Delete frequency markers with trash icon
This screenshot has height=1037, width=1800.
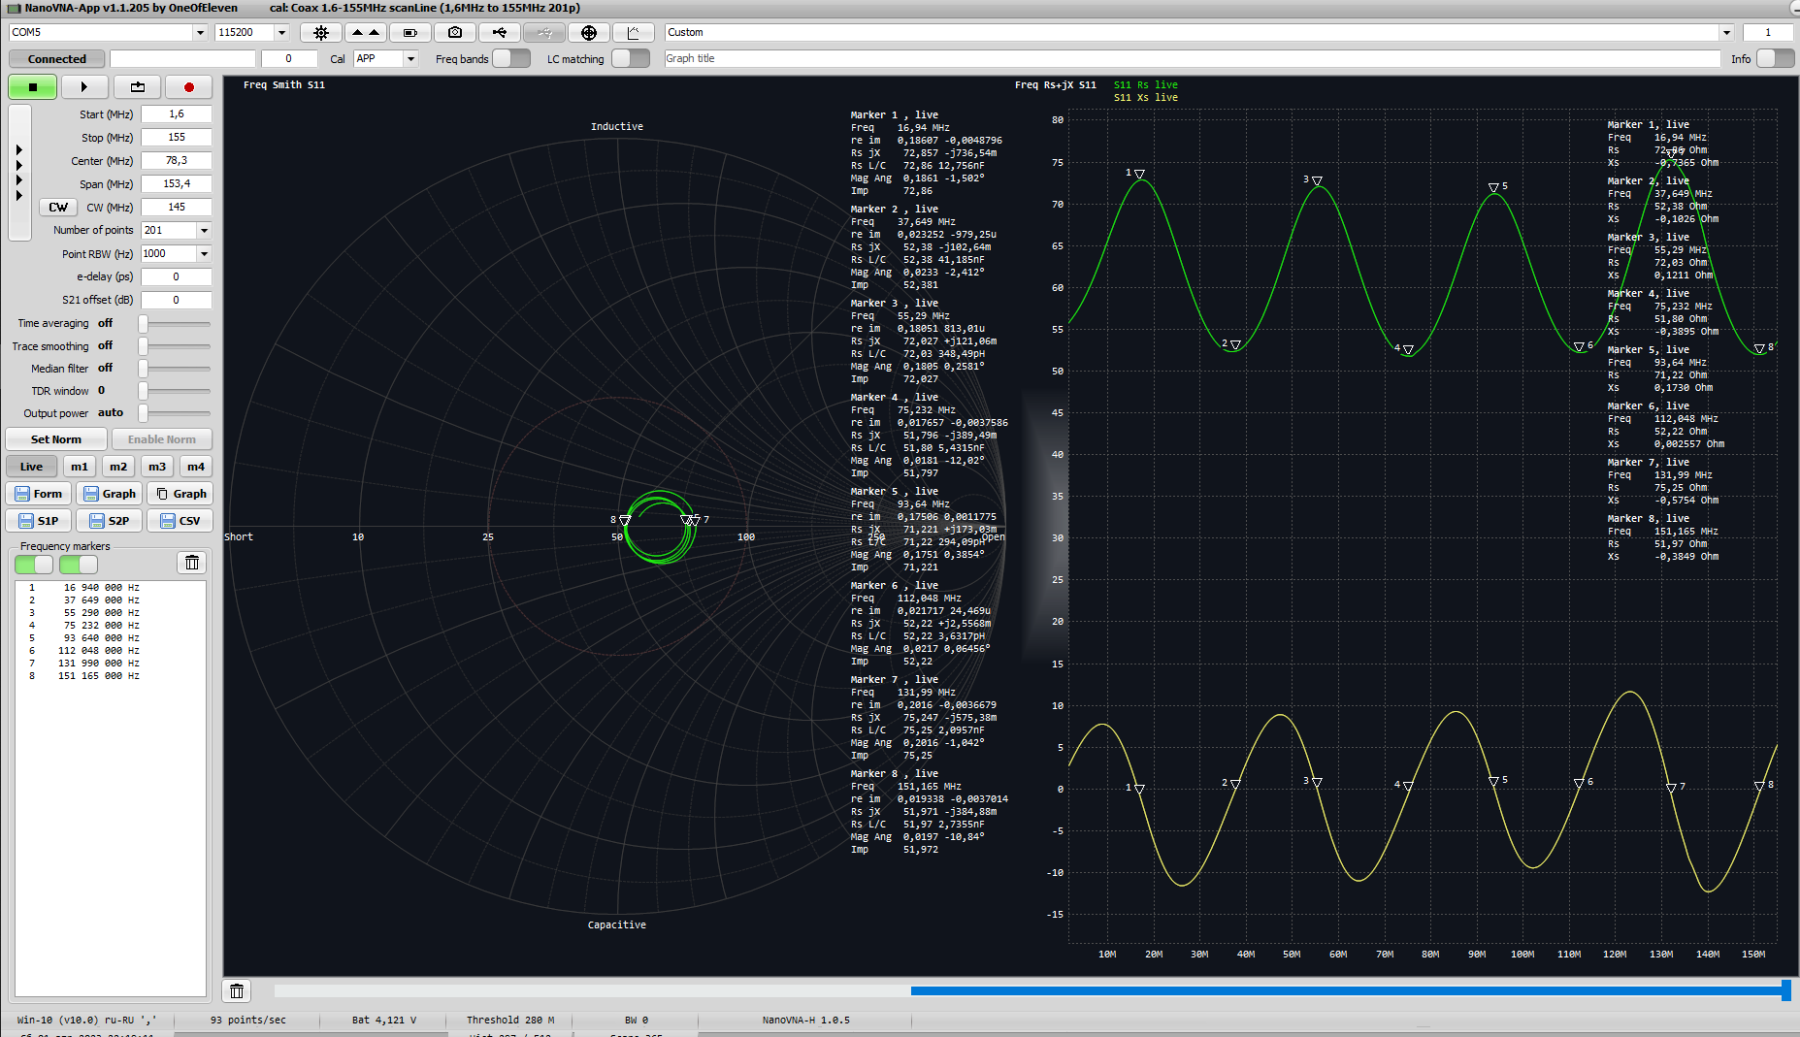point(192,563)
